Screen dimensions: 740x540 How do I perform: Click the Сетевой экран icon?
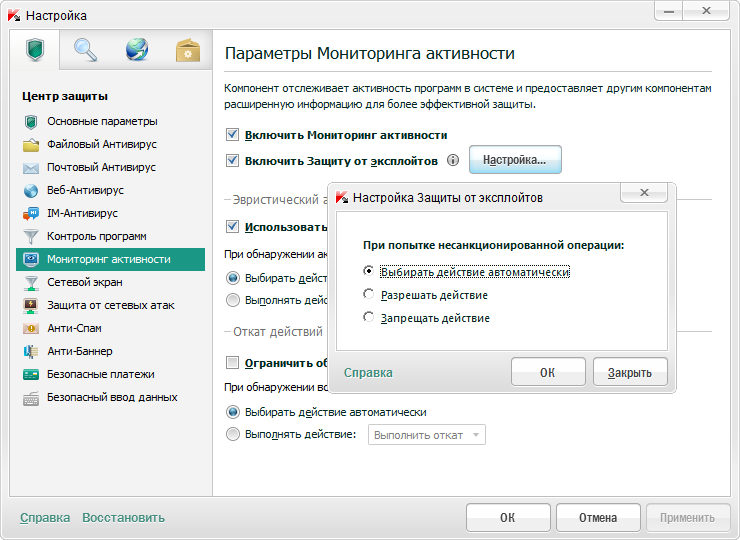click(x=31, y=282)
